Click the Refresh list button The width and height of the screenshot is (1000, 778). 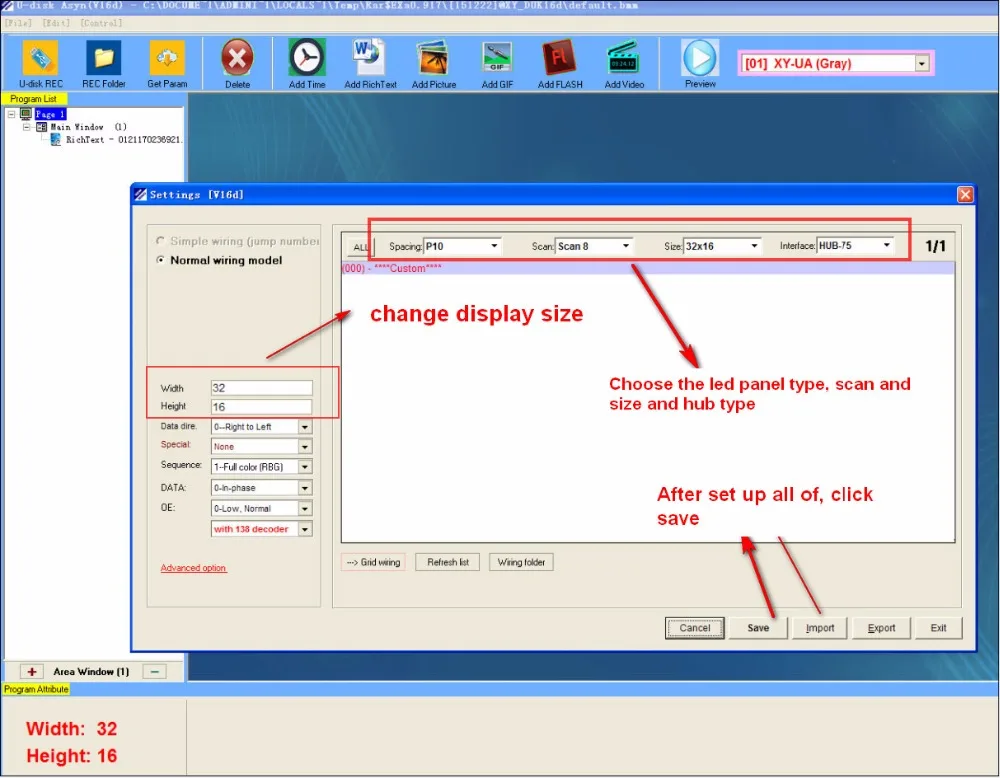click(448, 562)
